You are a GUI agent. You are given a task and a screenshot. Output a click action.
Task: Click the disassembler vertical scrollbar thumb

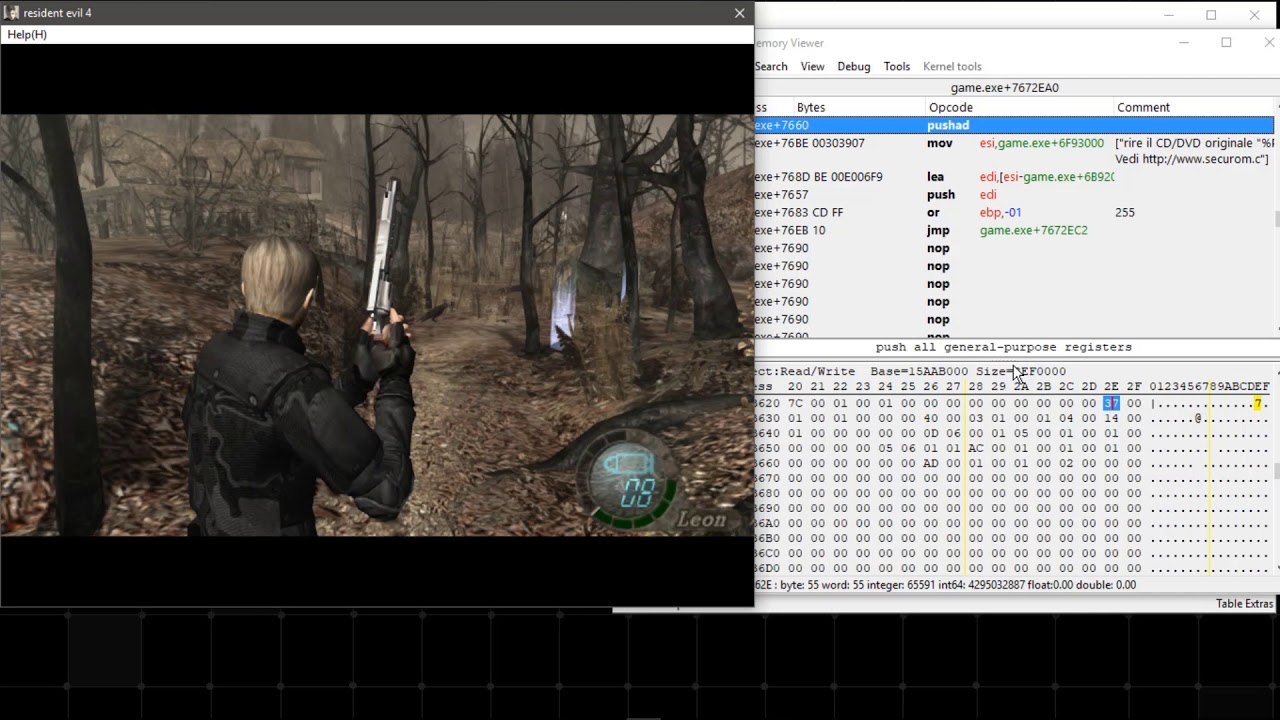pyautogui.click(x=1276, y=219)
